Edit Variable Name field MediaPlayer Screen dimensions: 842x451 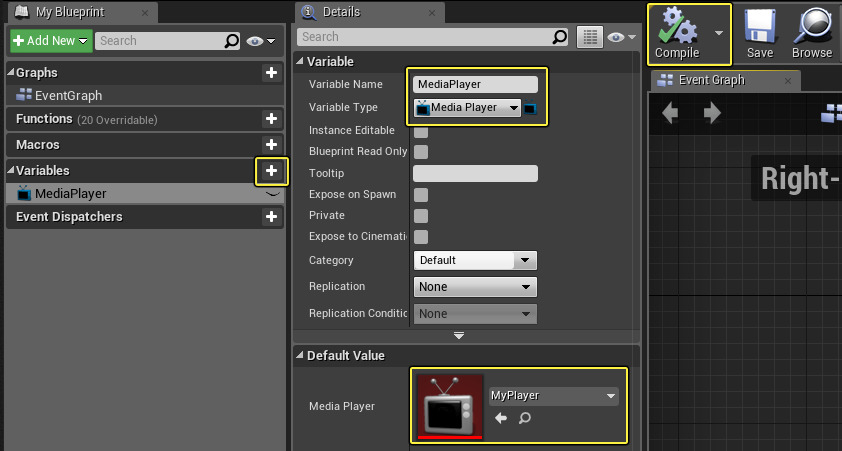pyautogui.click(x=475, y=84)
